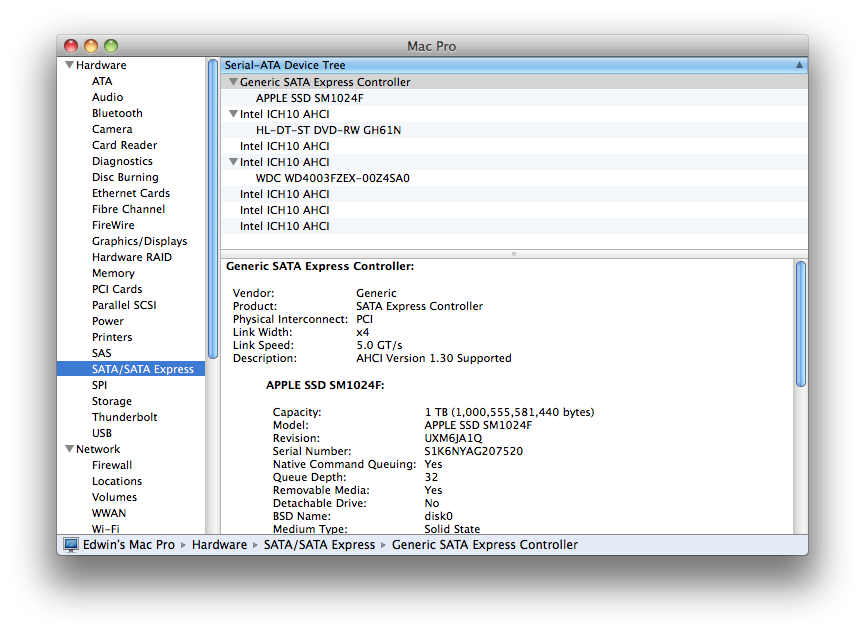Click the green zoom window button
Image resolution: width=865 pixels, height=634 pixels.
111,46
